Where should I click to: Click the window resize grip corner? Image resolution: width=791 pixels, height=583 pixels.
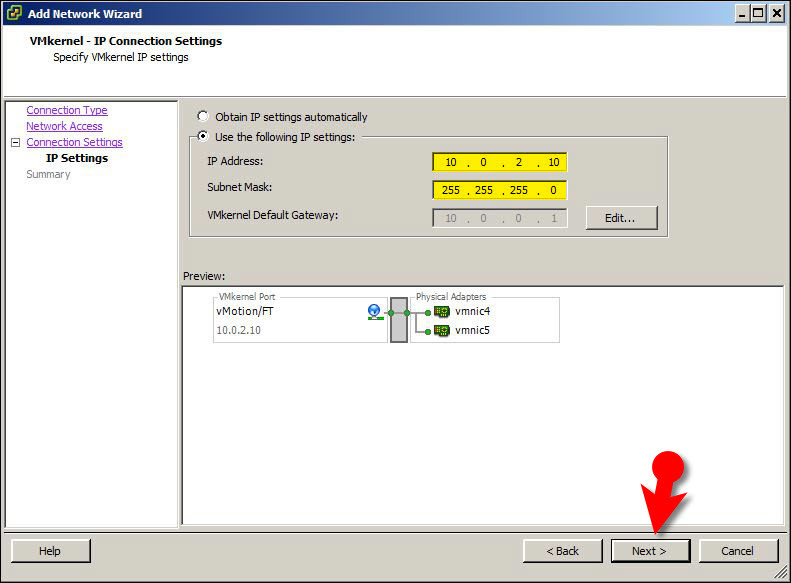(780, 572)
